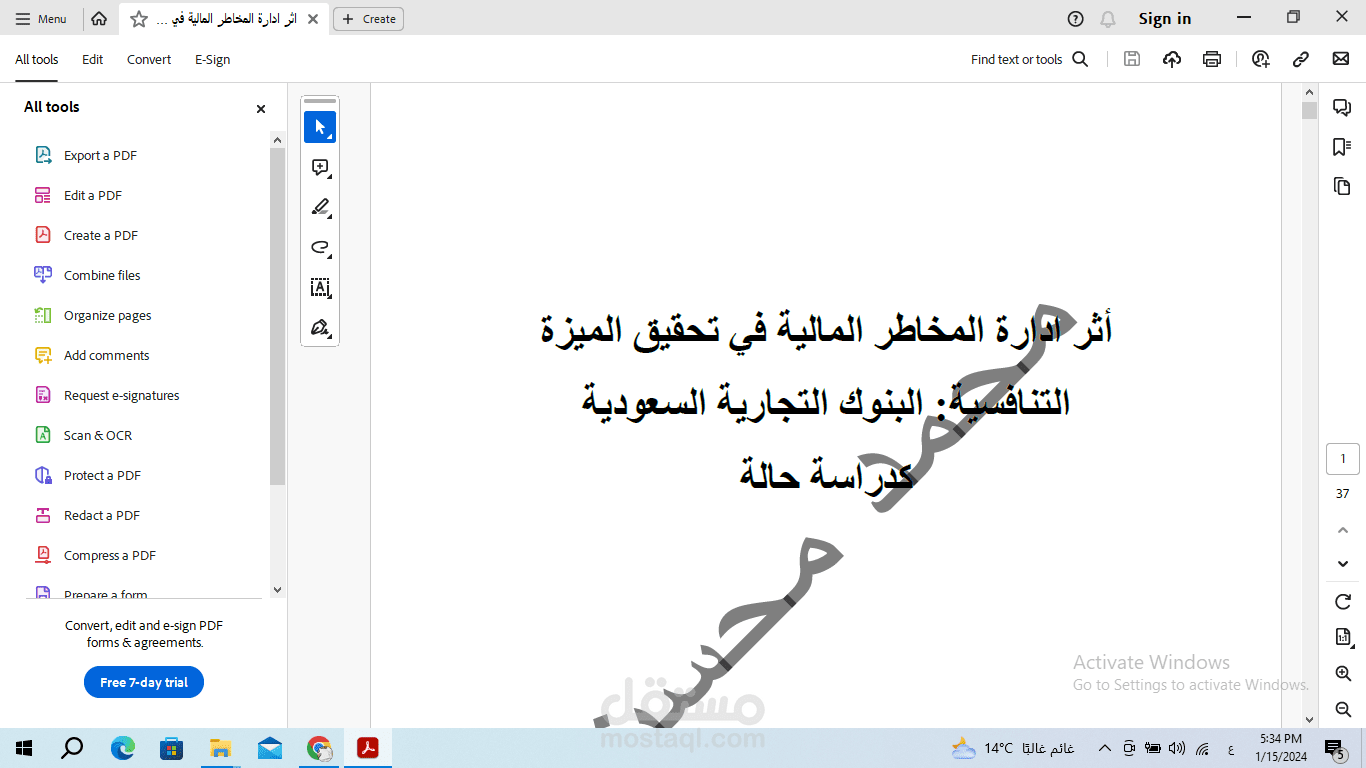Open the fill and sign pen tool
1366x768 pixels.
320,327
